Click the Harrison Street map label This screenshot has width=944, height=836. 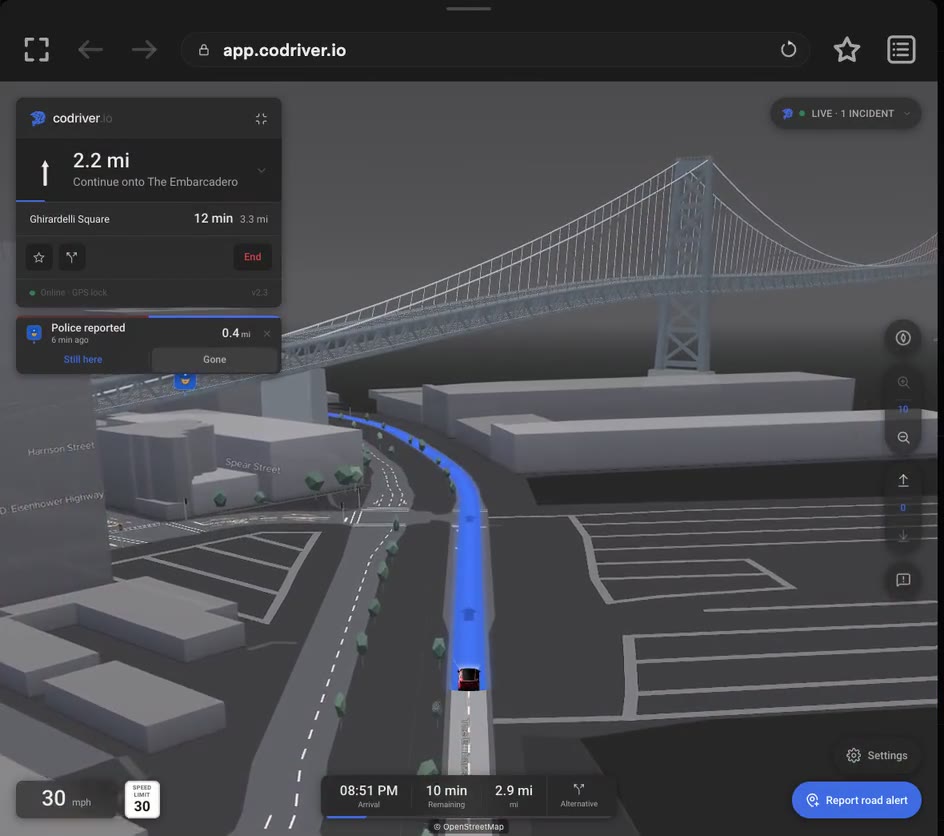[x=61, y=448]
